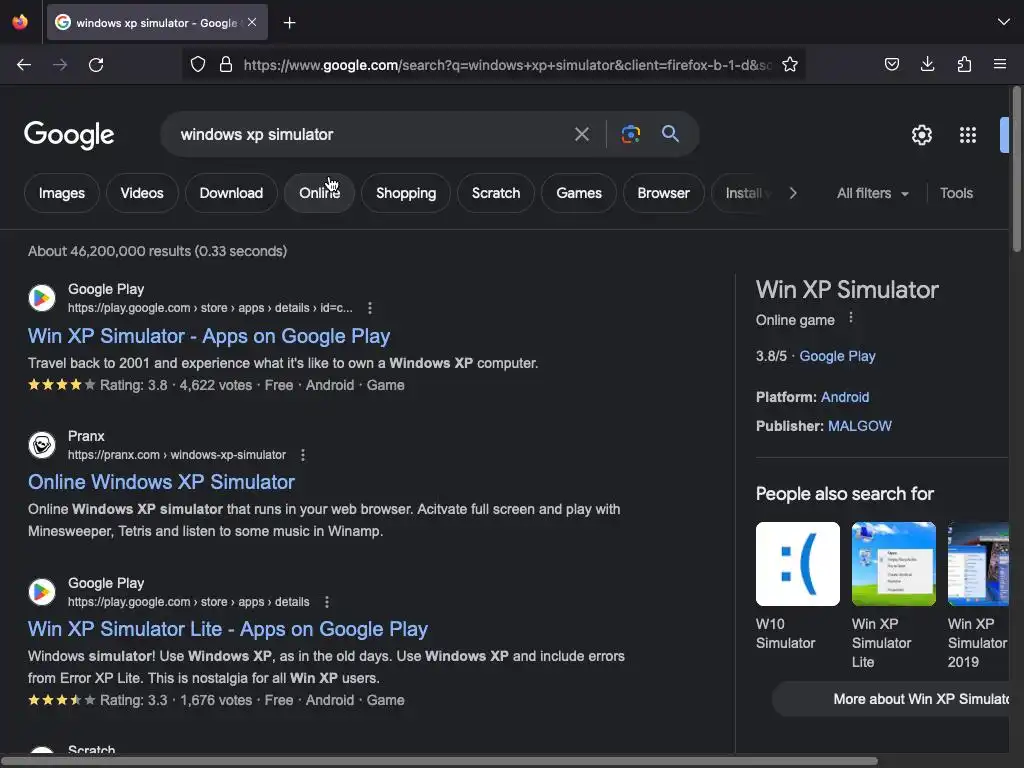
Task: Open options menu for Win XP Simulator Lite result
Action: click(327, 601)
